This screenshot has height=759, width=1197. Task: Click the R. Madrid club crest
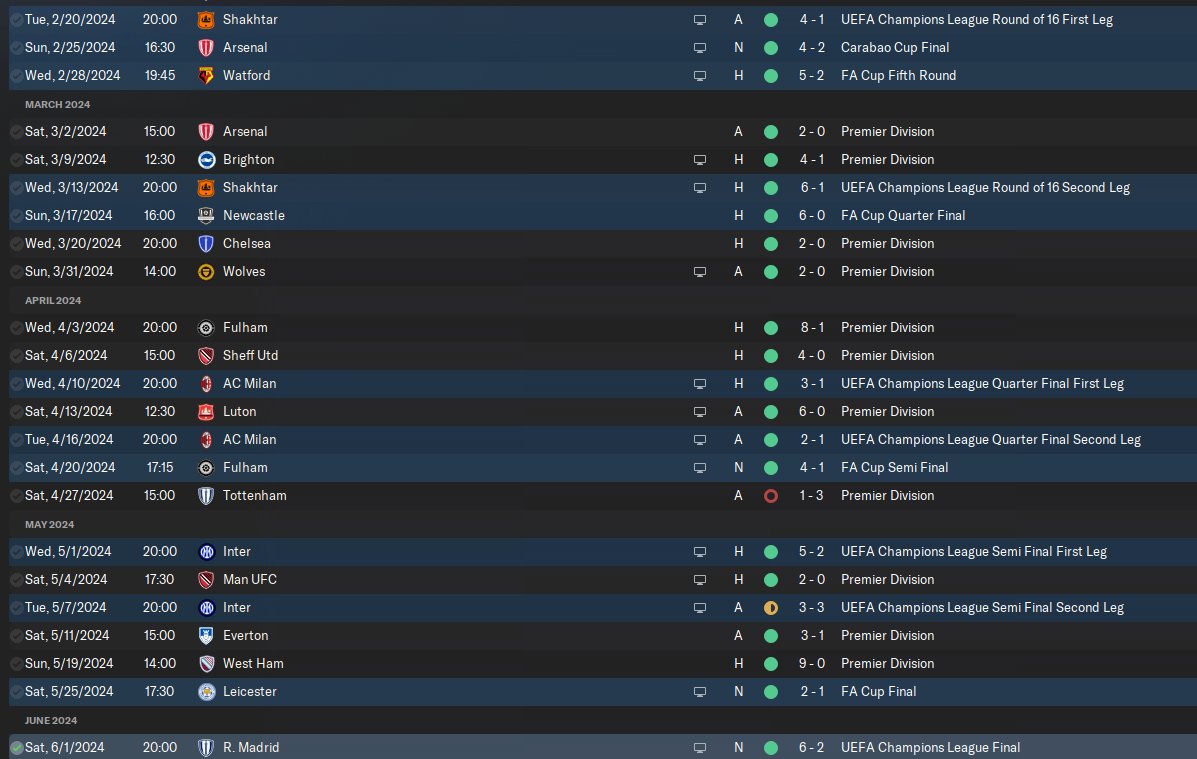click(206, 748)
